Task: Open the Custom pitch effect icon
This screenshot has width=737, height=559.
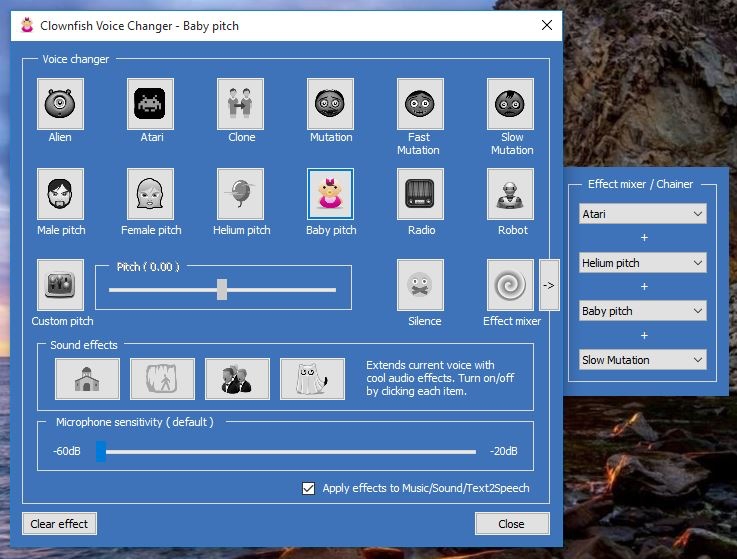Action: pyautogui.click(x=60, y=285)
